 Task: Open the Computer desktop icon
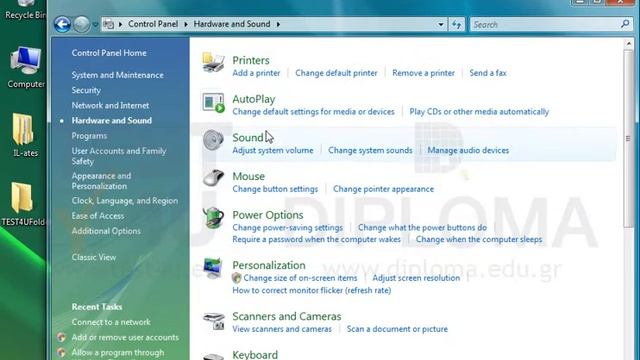point(25,67)
